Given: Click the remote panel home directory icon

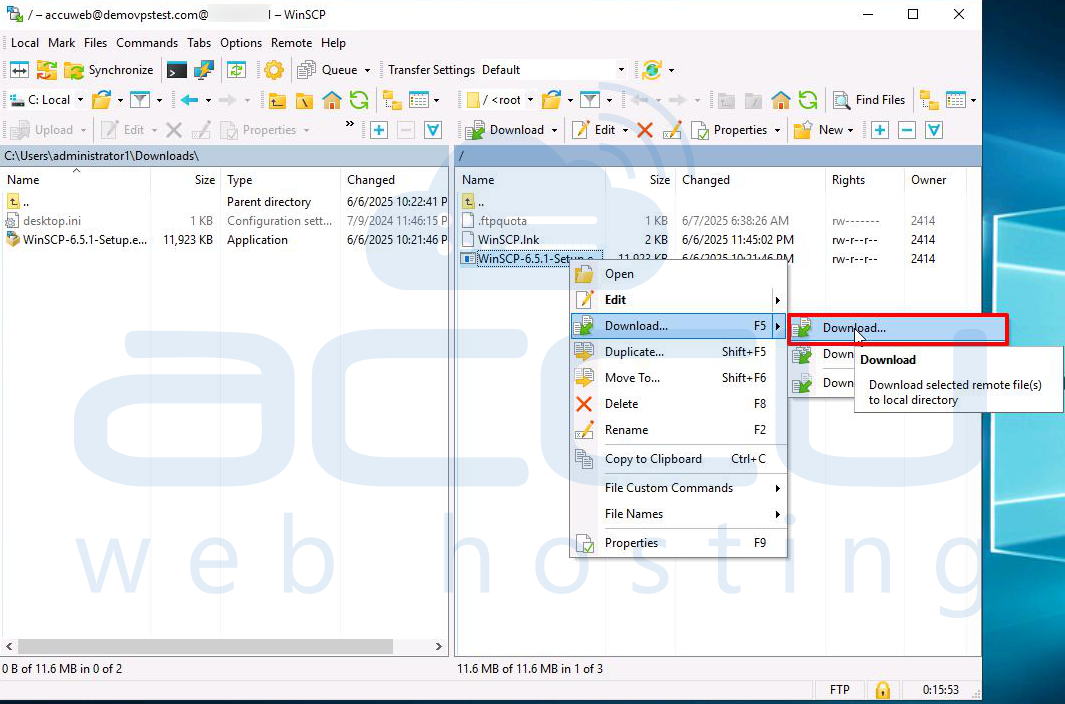Looking at the screenshot, I should pos(780,100).
